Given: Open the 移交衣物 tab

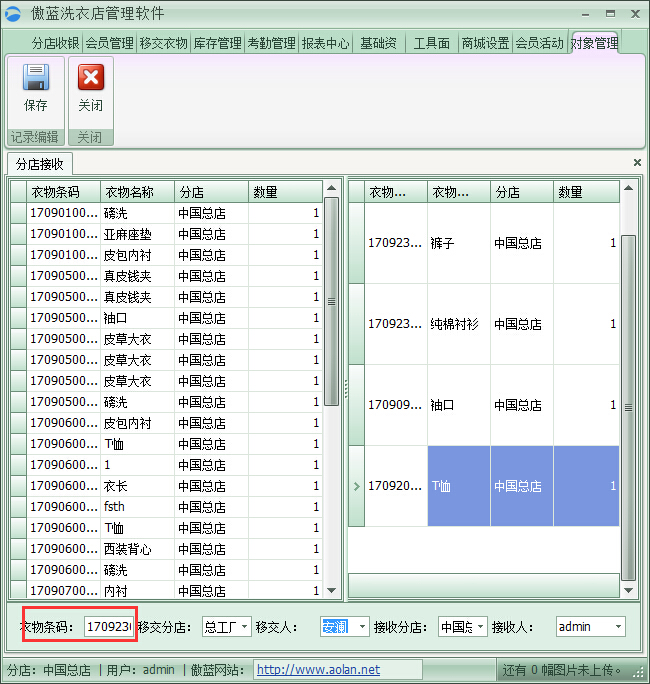Looking at the screenshot, I should (164, 43).
